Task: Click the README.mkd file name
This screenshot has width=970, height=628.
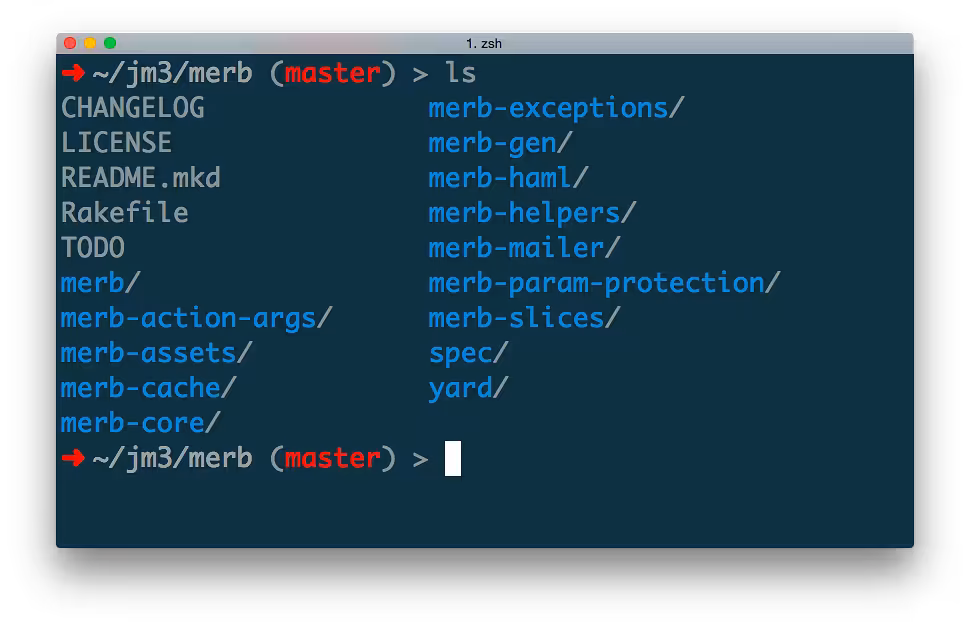Action: (140, 178)
